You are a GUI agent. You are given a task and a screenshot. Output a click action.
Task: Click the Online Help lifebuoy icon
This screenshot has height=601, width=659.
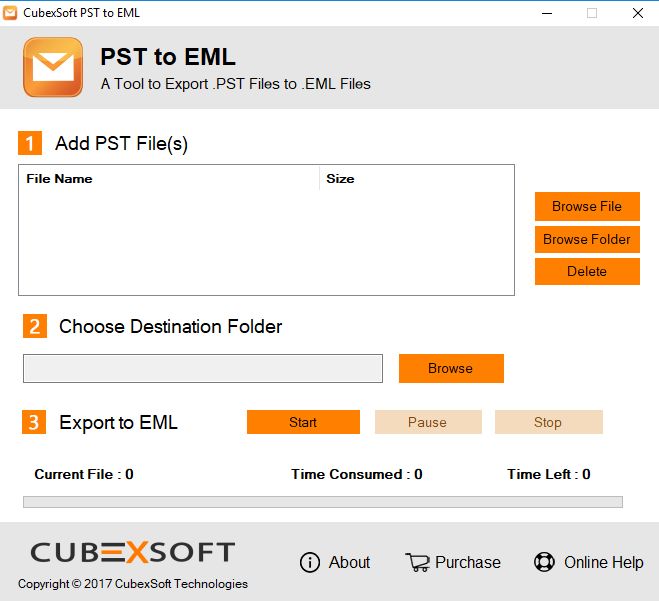point(544,562)
